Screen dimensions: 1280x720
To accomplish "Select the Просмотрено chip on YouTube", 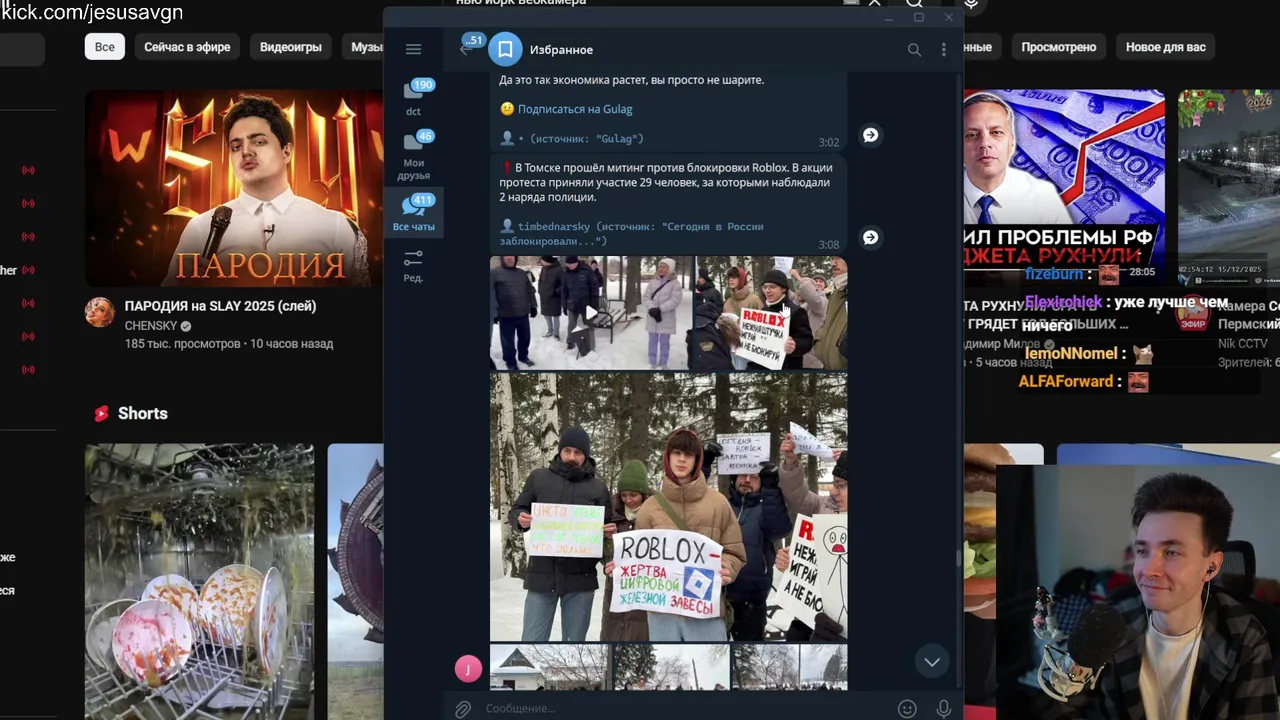I will [x=1059, y=47].
